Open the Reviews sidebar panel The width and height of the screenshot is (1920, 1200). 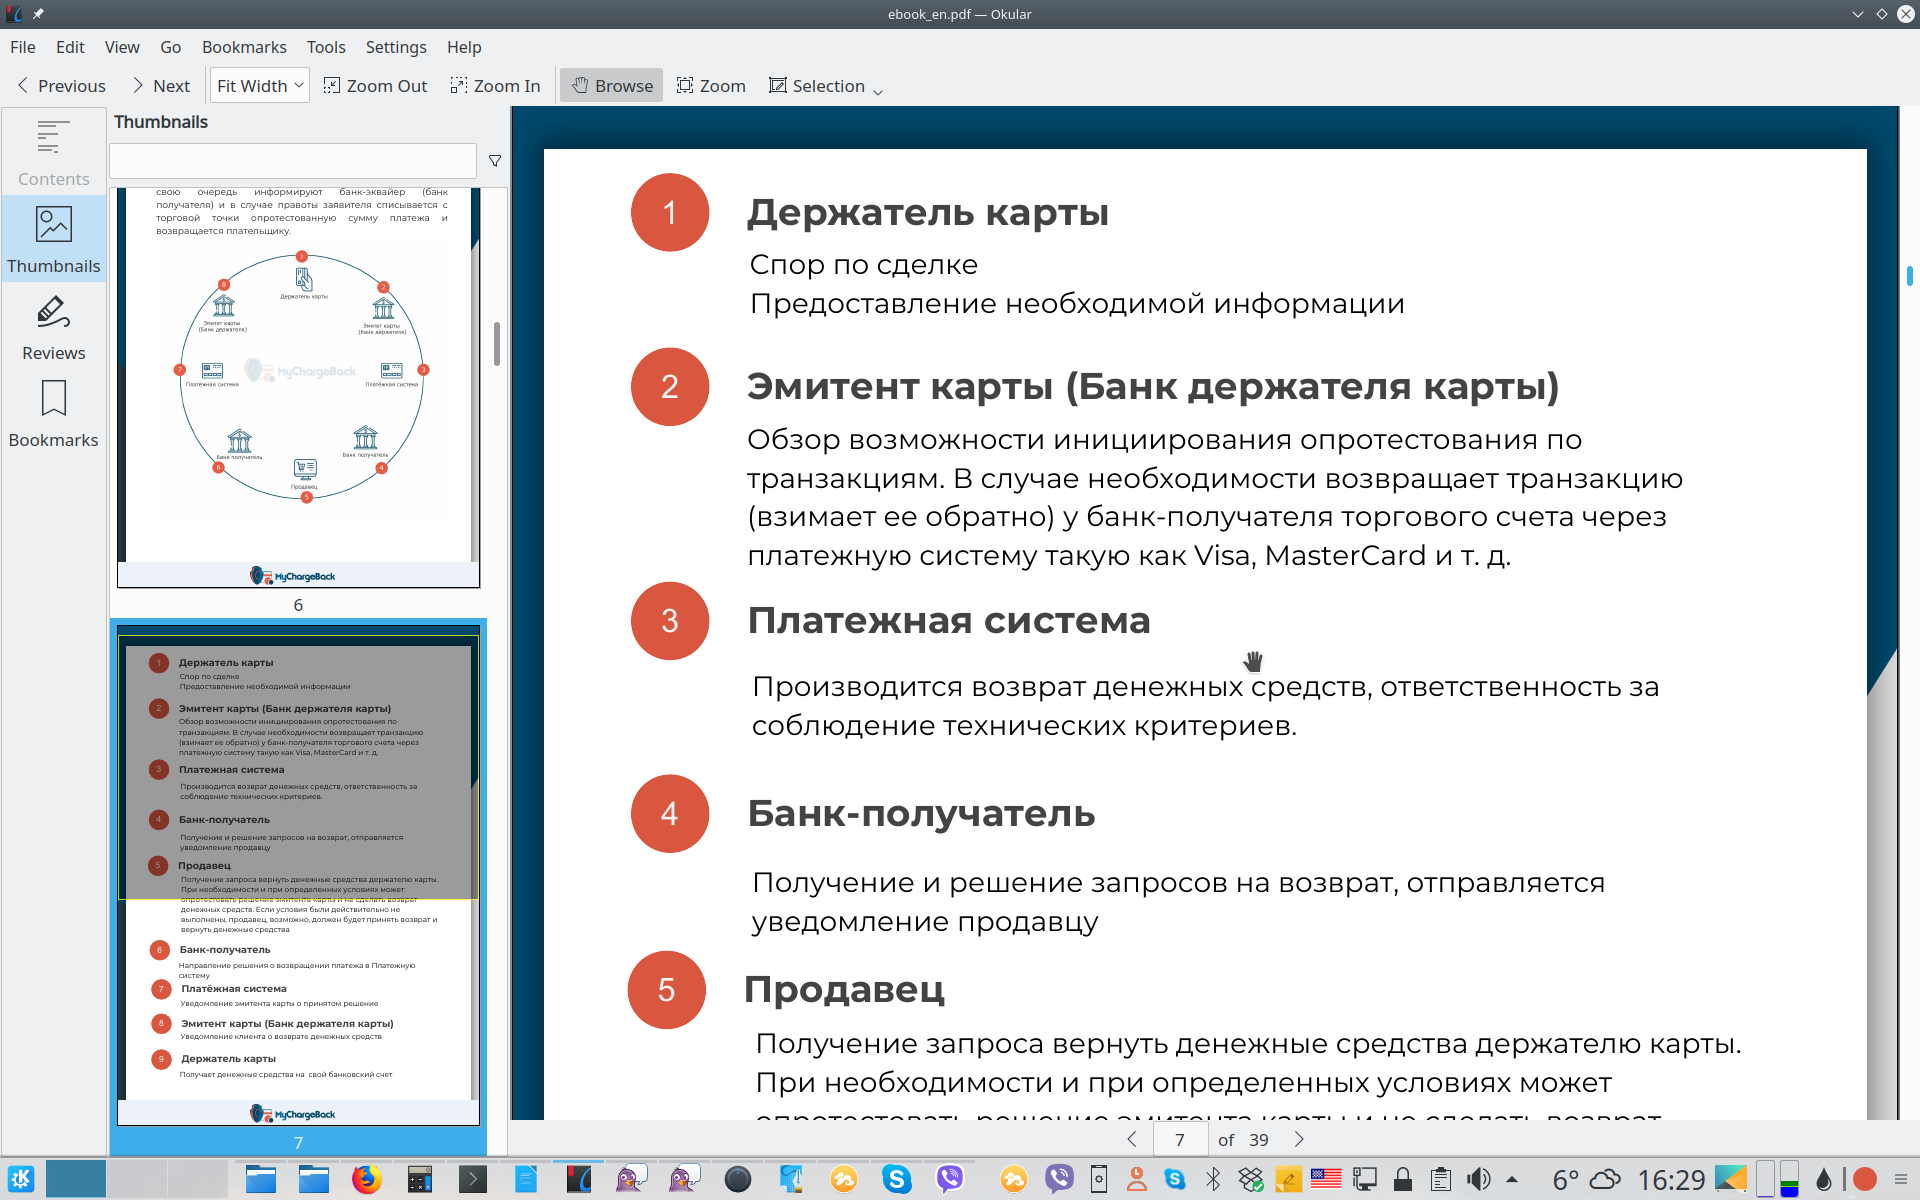tap(53, 327)
